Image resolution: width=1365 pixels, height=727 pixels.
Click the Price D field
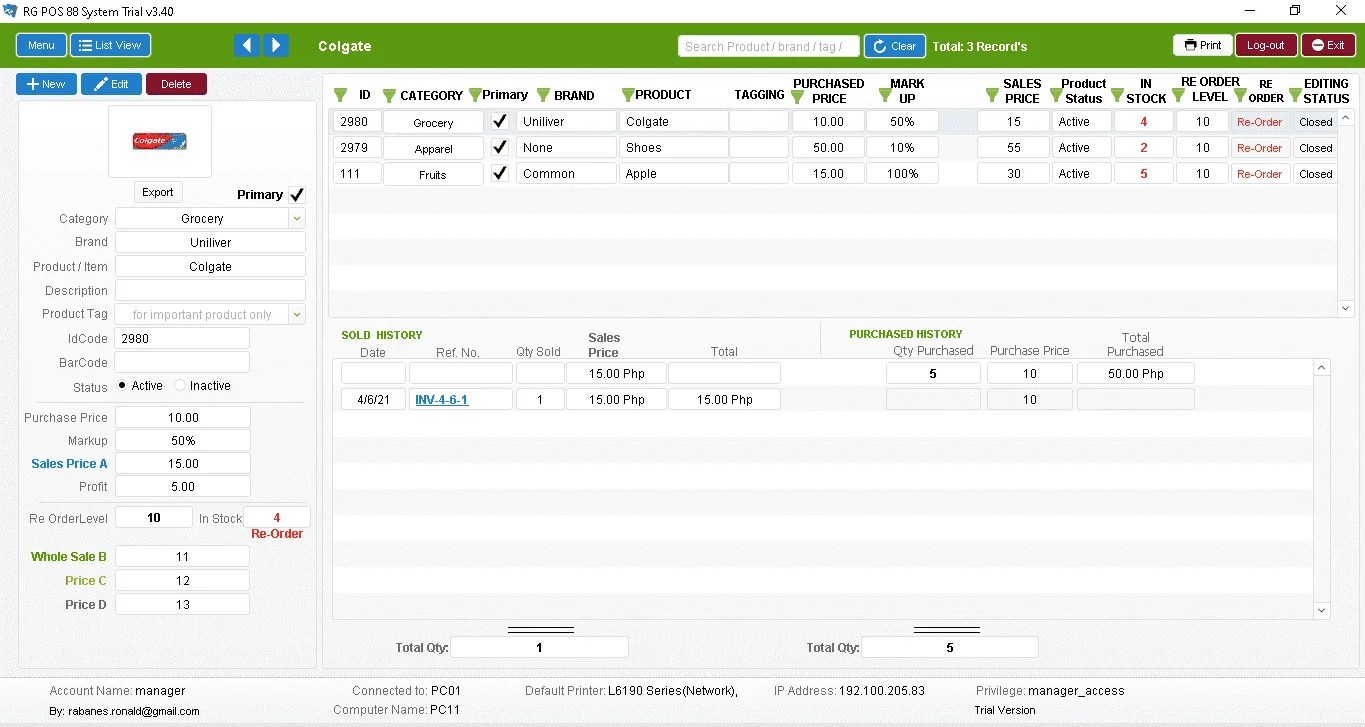click(182, 604)
